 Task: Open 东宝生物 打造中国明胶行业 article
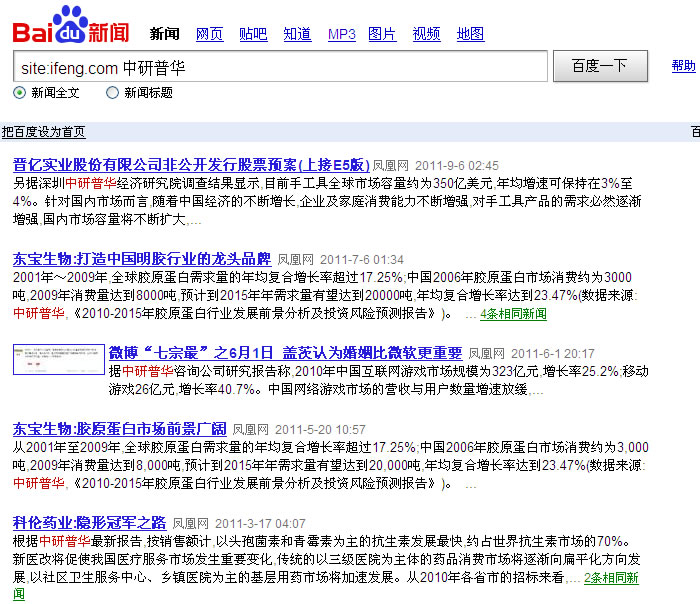(141, 258)
